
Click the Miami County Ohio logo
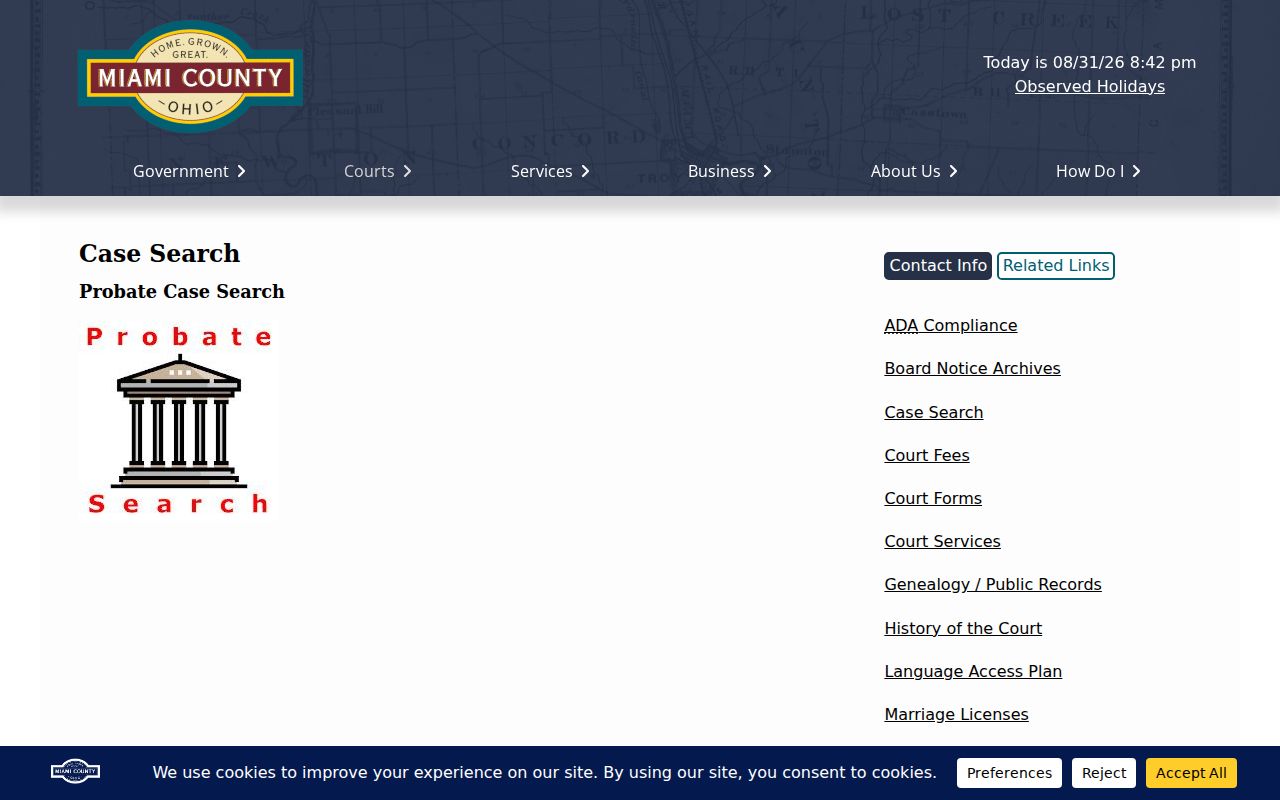[x=190, y=76]
